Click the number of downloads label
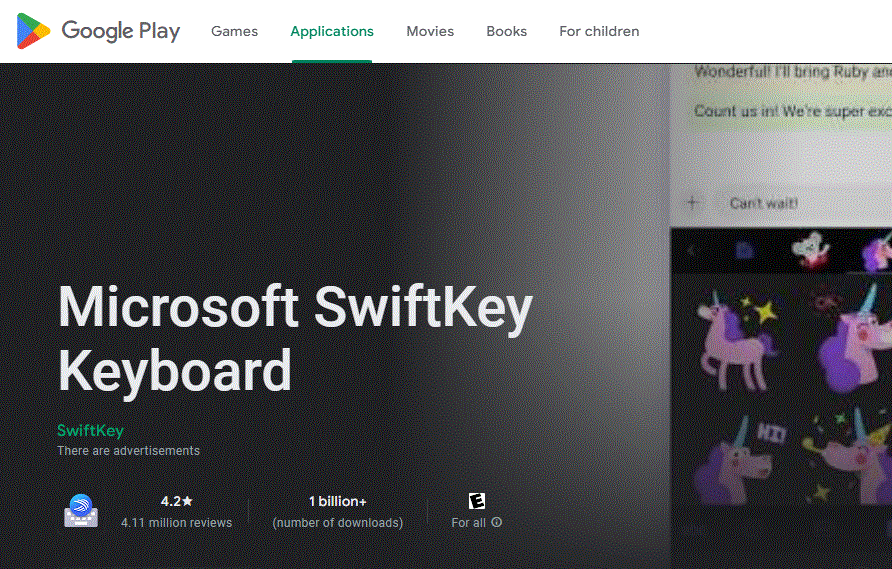Screen dimensions: 892x569 point(338,522)
